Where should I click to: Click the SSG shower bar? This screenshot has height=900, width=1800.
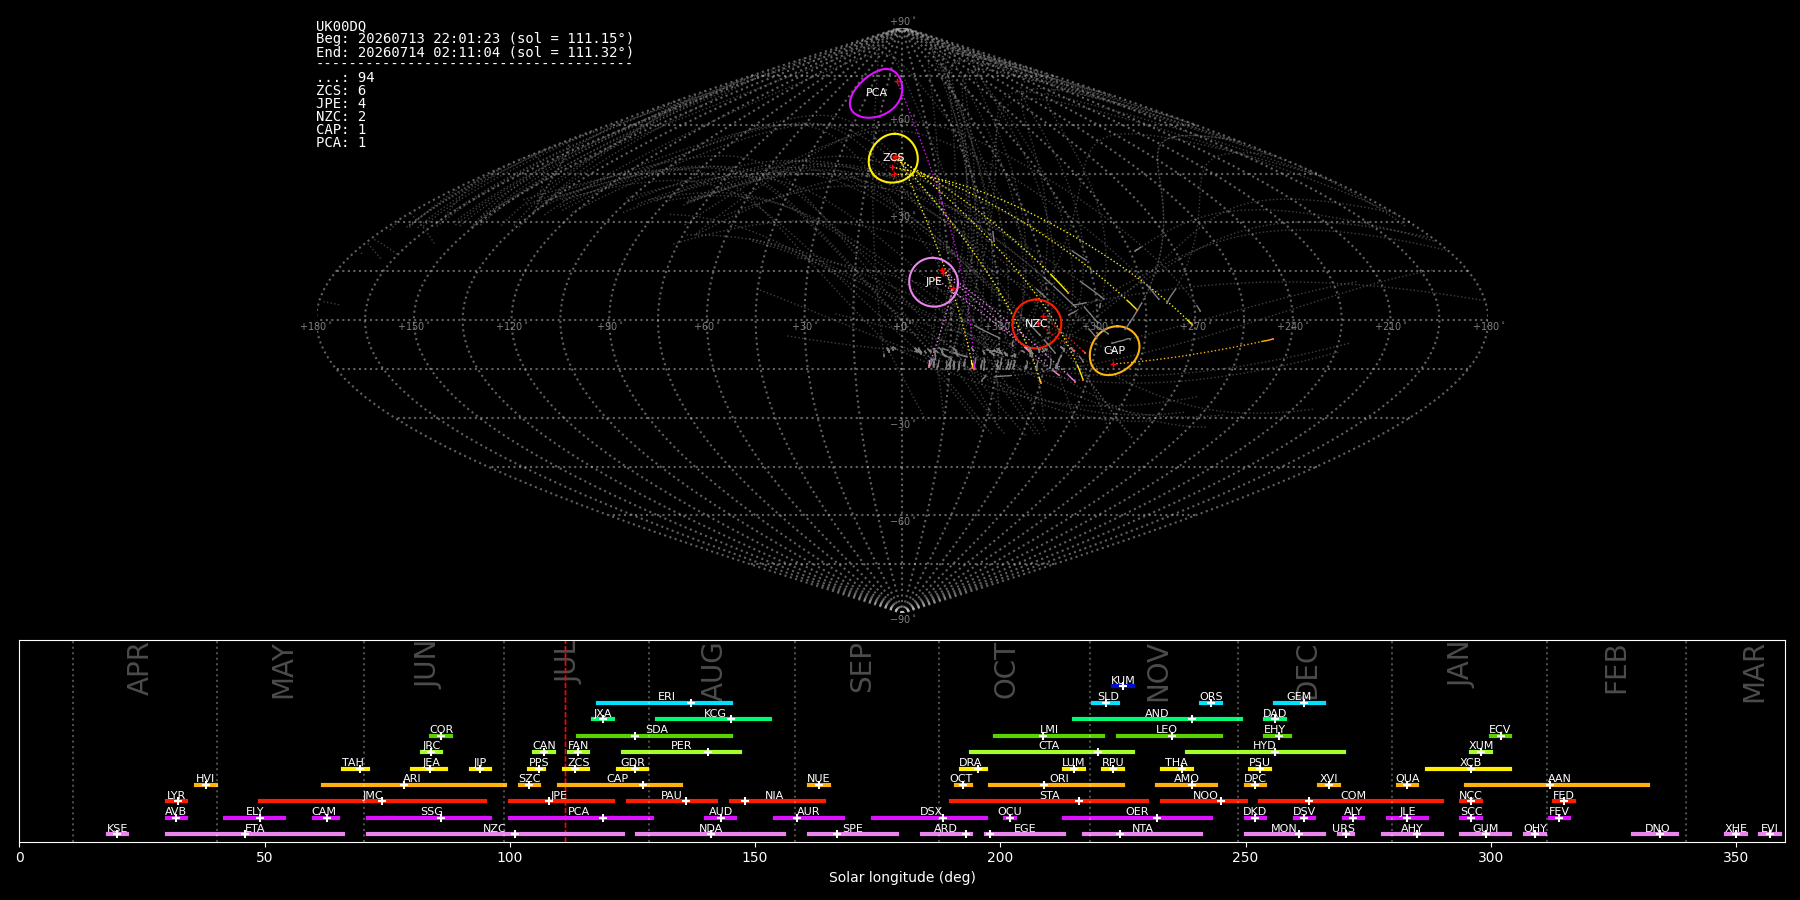point(428,818)
